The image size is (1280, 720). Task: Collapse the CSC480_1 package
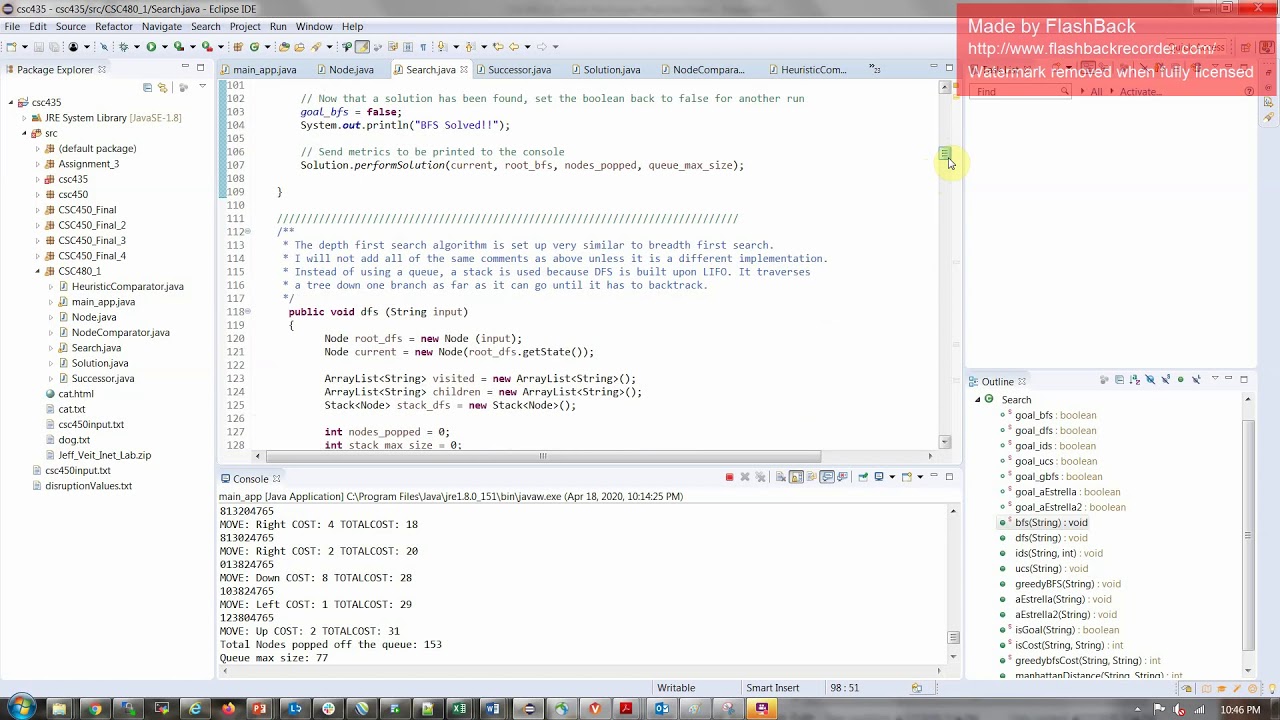37,271
